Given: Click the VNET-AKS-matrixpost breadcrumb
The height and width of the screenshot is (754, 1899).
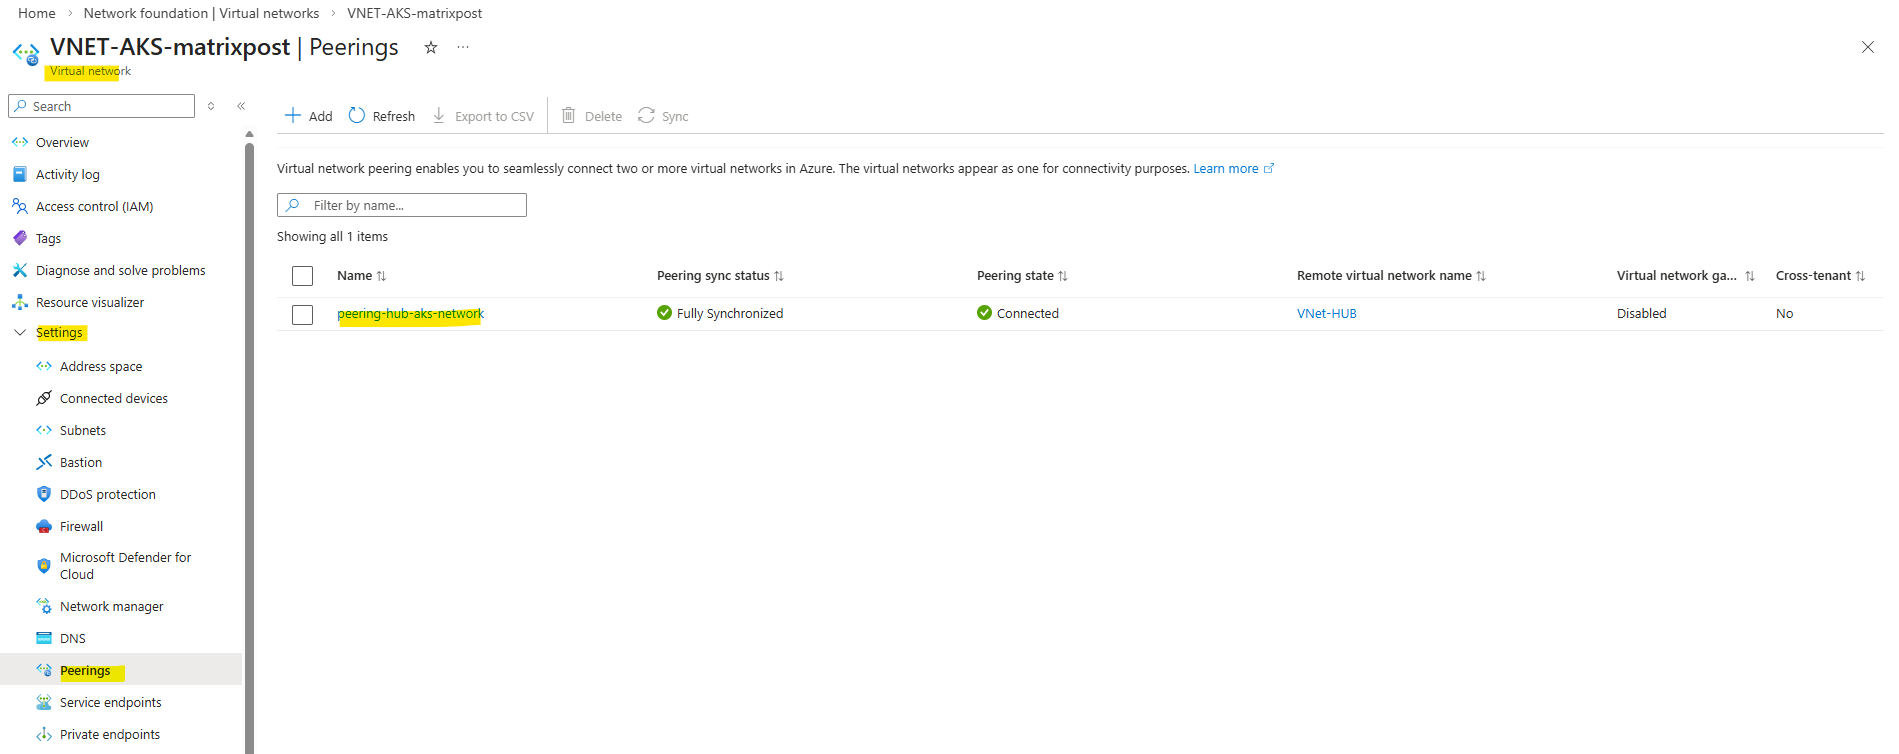Looking at the screenshot, I should click(414, 13).
